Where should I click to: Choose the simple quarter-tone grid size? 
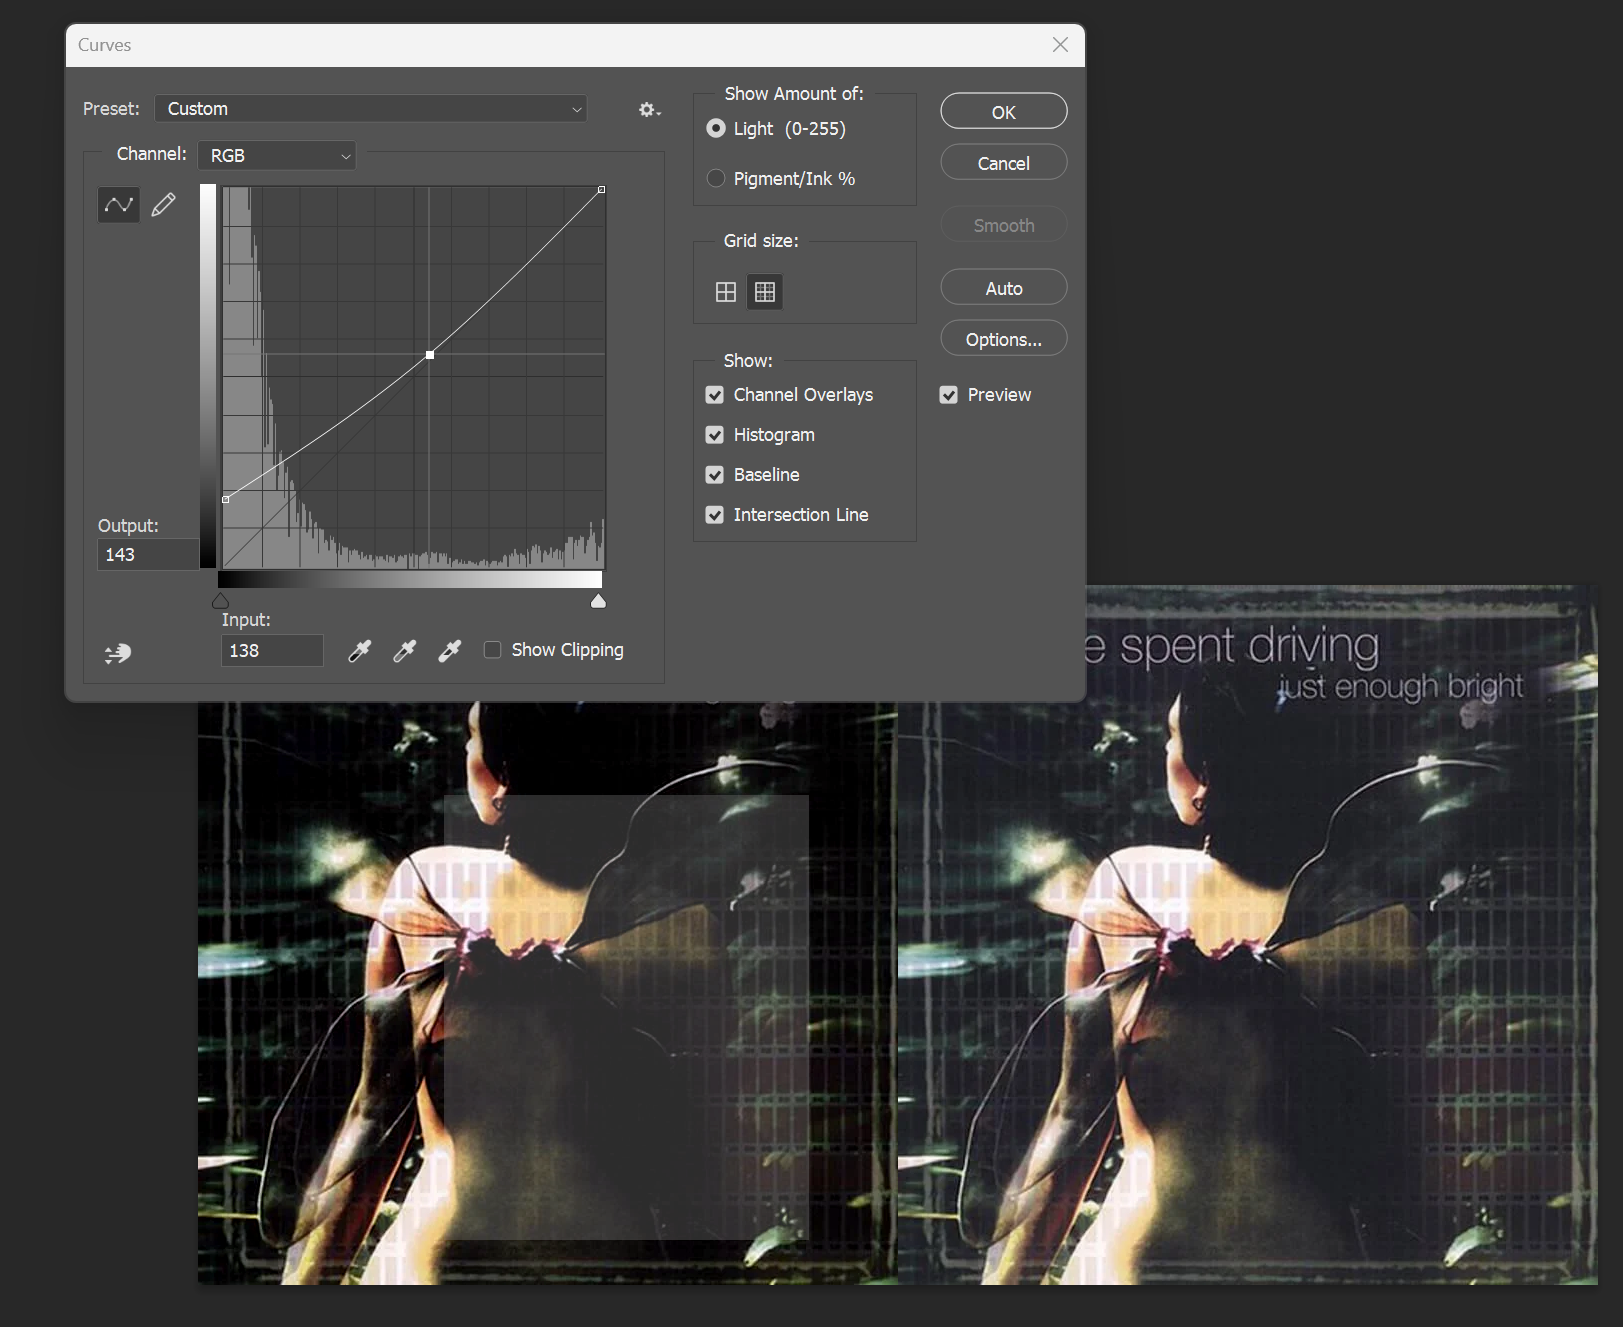pos(726,292)
